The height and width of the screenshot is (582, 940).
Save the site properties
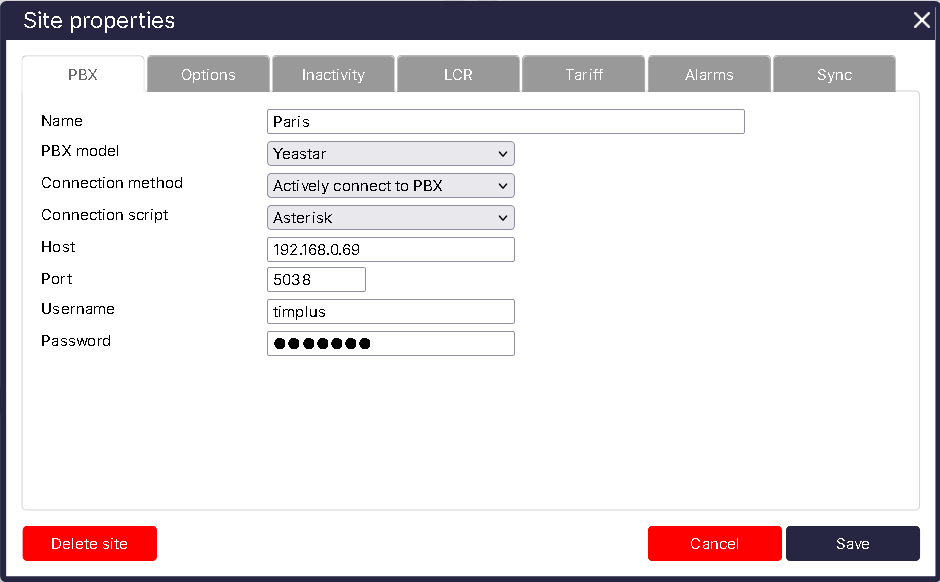(x=852, y=543)
